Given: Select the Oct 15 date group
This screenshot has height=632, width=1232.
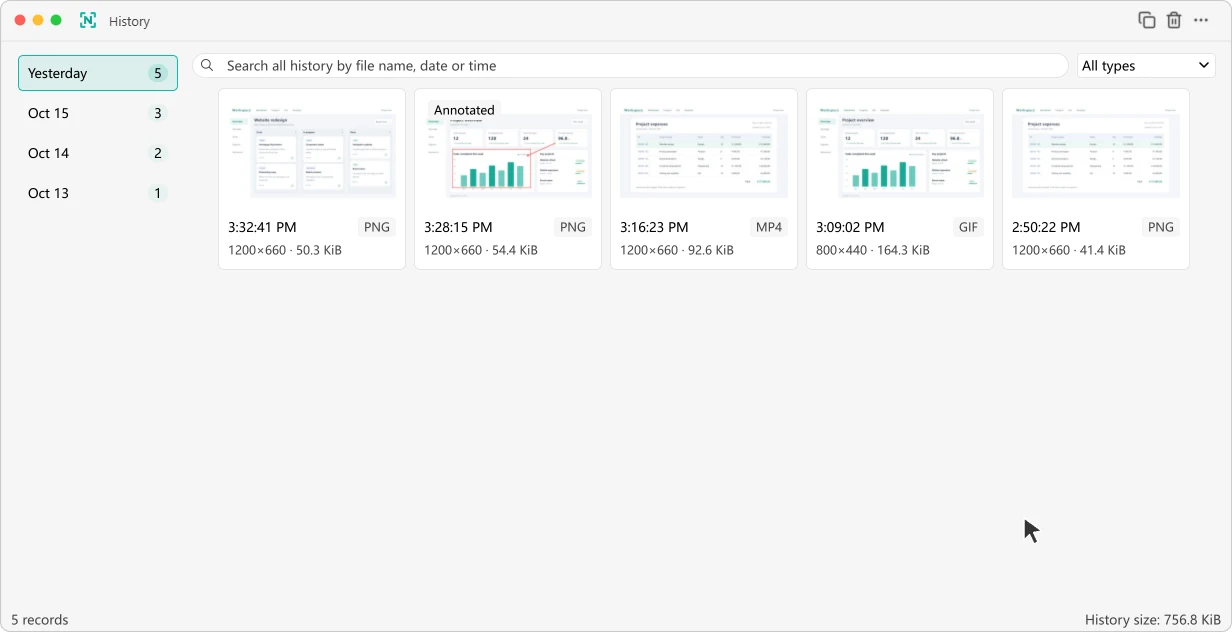Looking at the screenshot, I should coord(98,113).
